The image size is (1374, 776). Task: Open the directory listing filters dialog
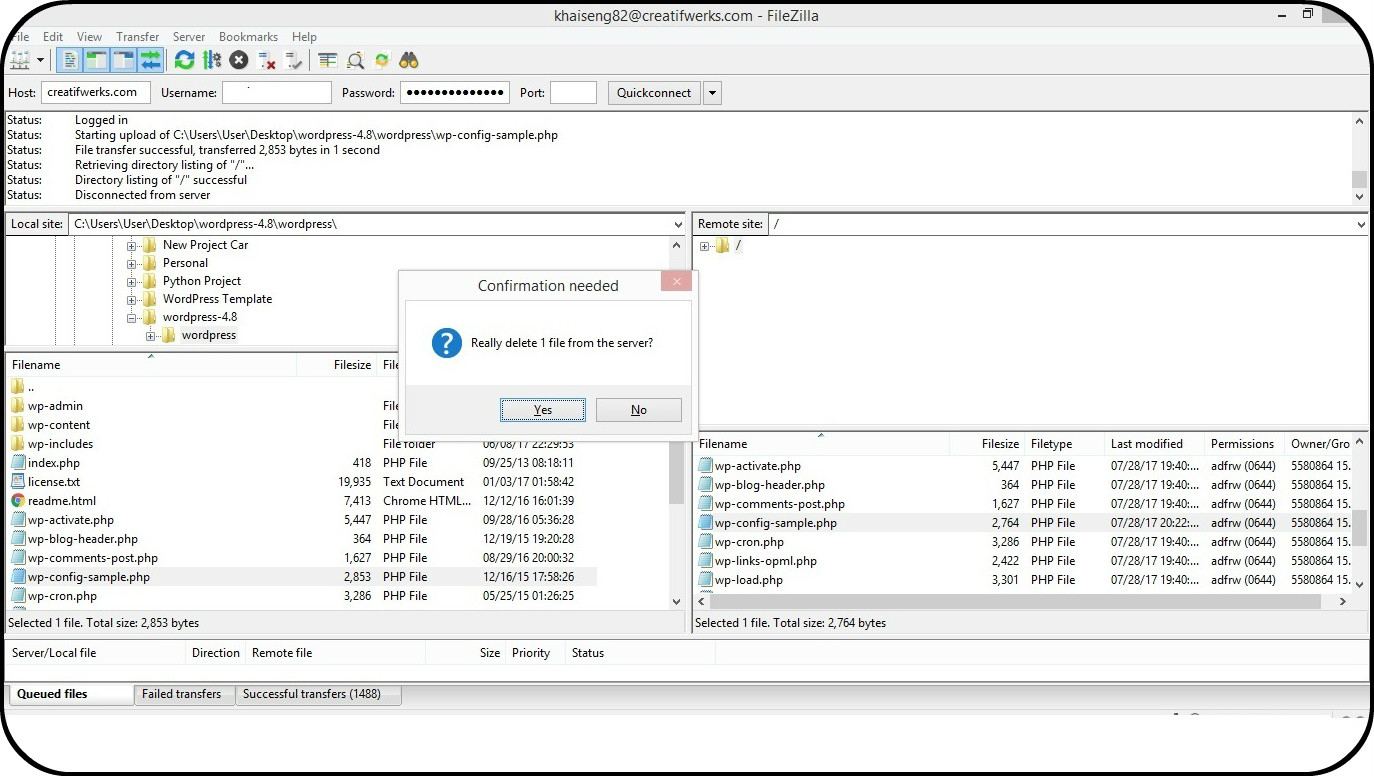point(328,60)
